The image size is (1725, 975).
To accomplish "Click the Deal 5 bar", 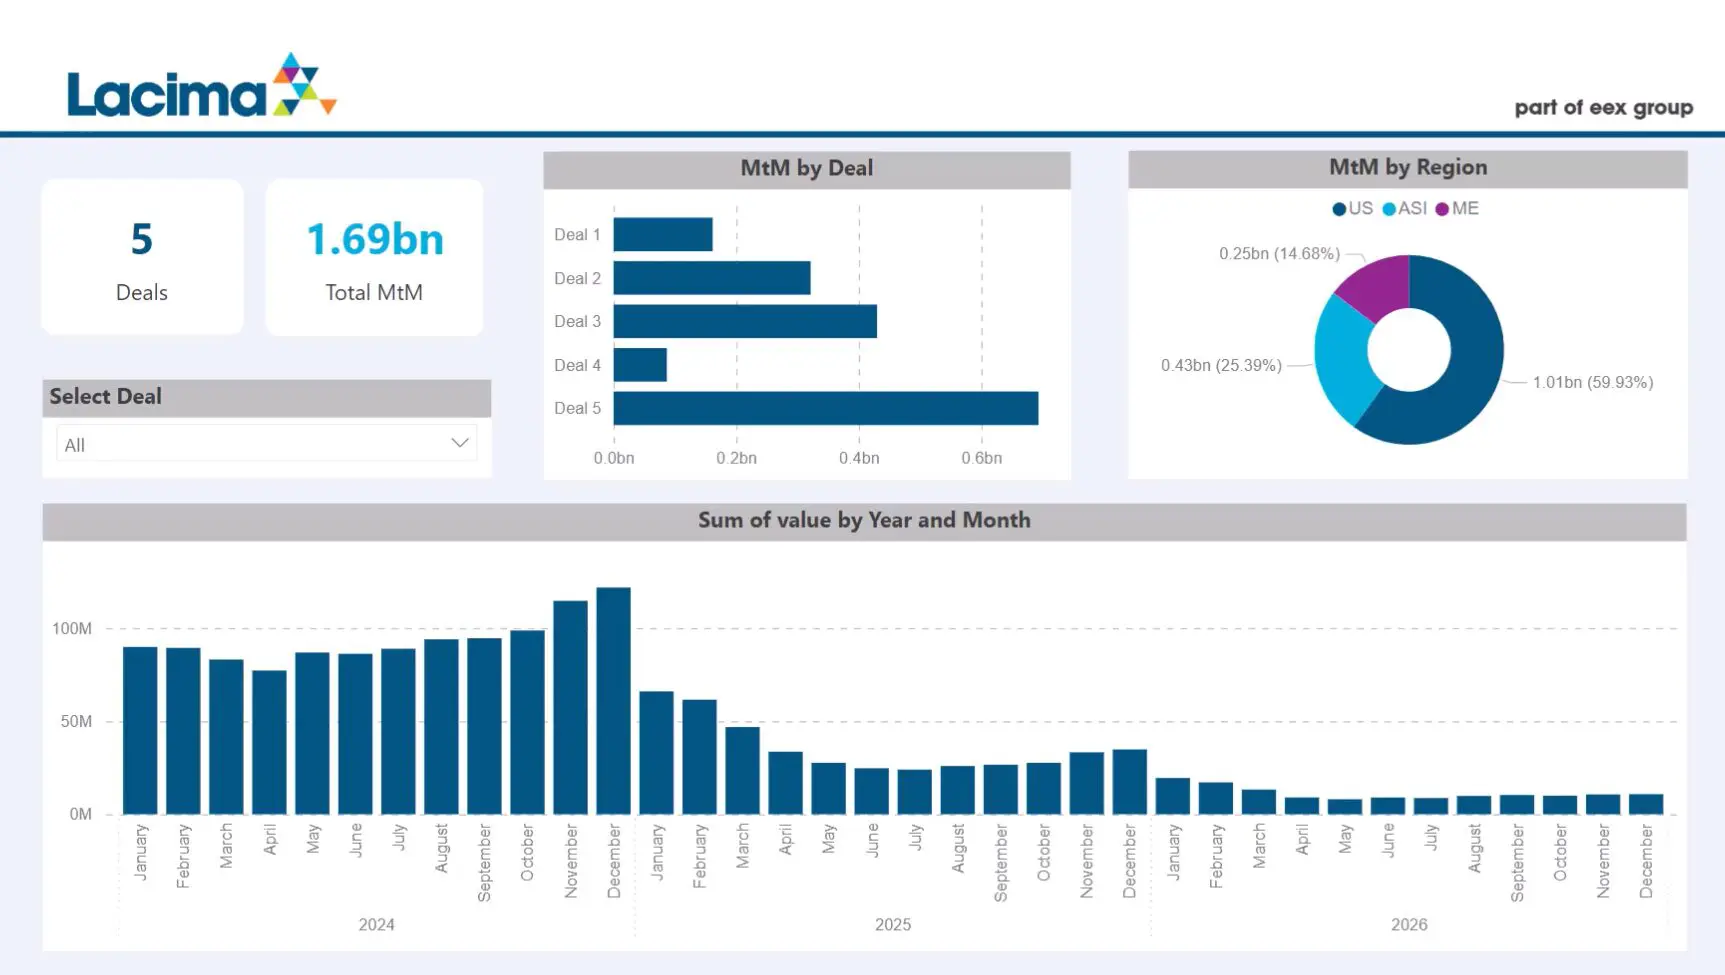I will click(x=826, y=408).
